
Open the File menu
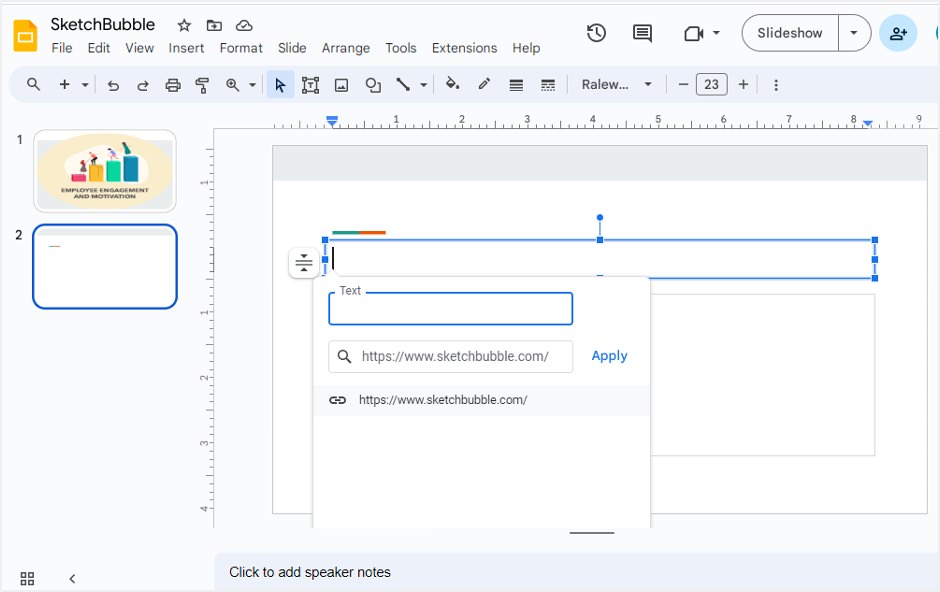[x=62, y=48]
